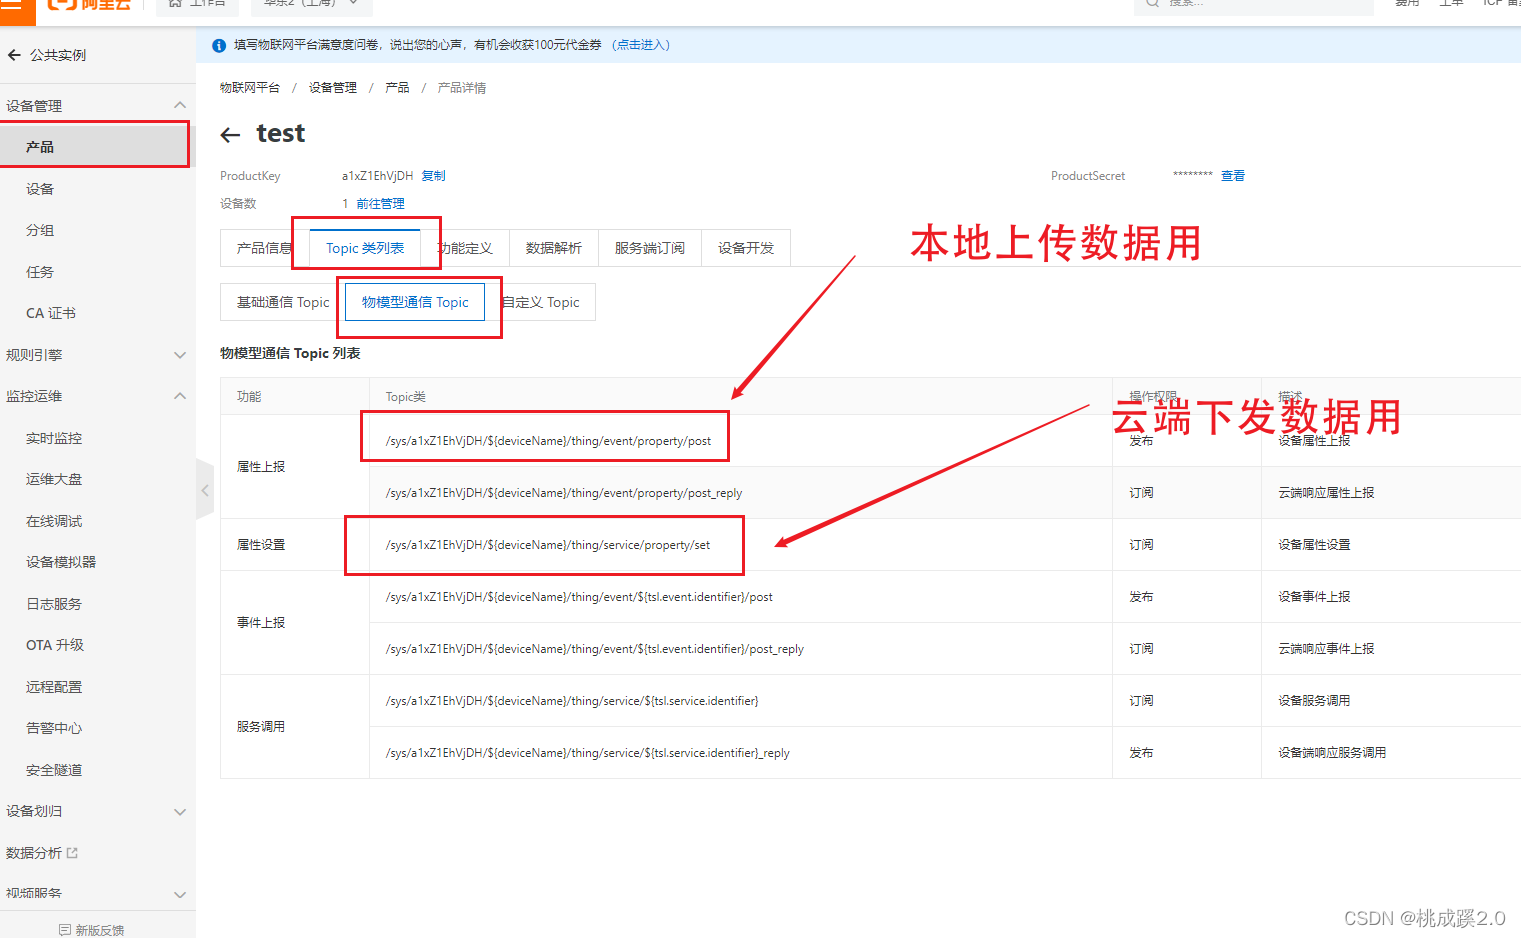Go to OTA 升级 in the sidebar

click(x=55, y=645)
